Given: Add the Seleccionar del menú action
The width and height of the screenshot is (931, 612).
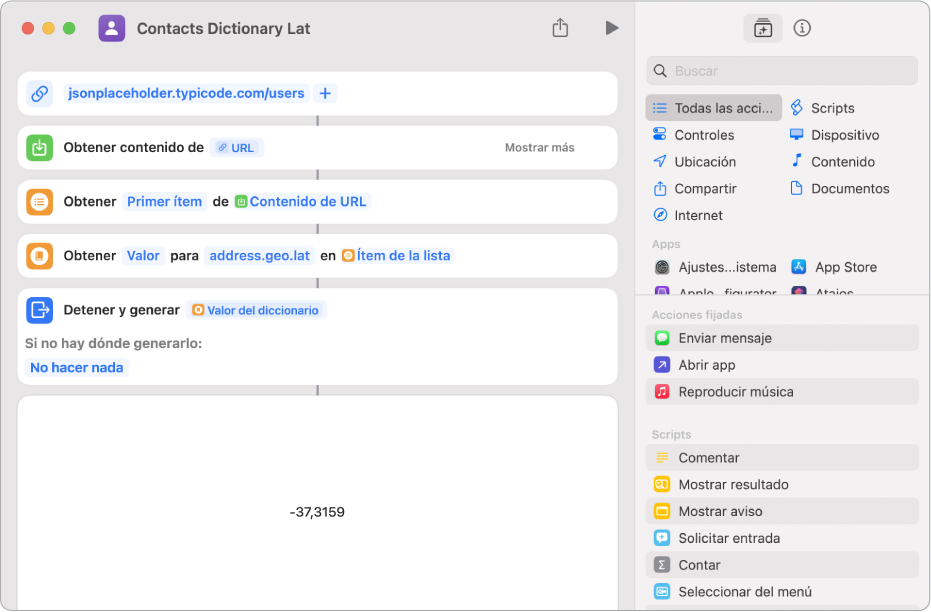Looking at the screenshot, I should point(782,592).
